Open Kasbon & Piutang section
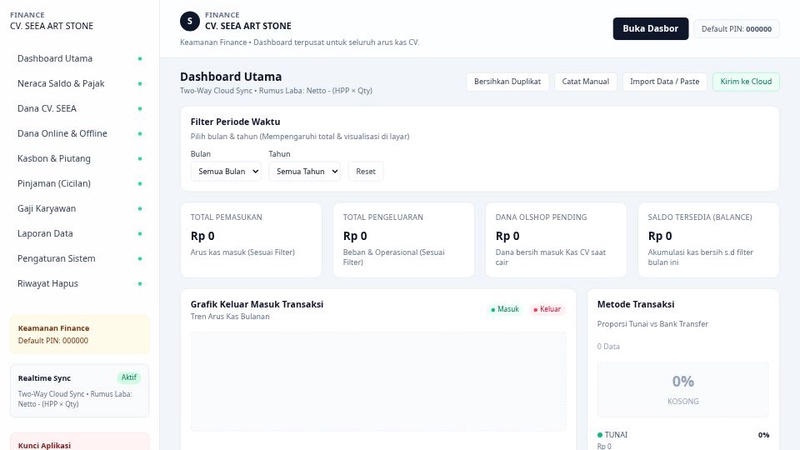 tap(80, 159)
